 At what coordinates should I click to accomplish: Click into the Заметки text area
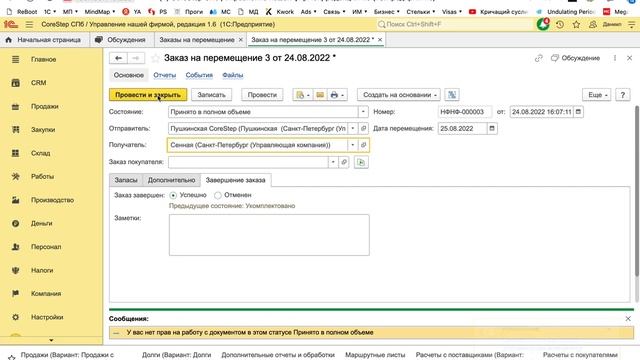pos(269,235)
